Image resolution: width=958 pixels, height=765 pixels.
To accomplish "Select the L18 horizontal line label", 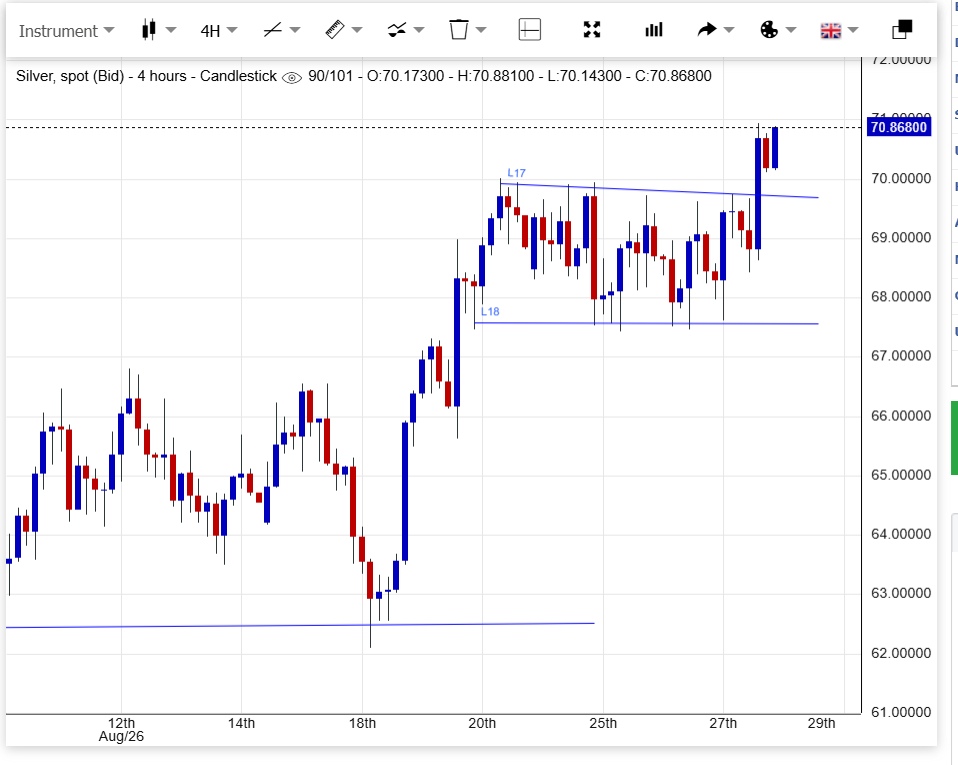I will 490,312.
